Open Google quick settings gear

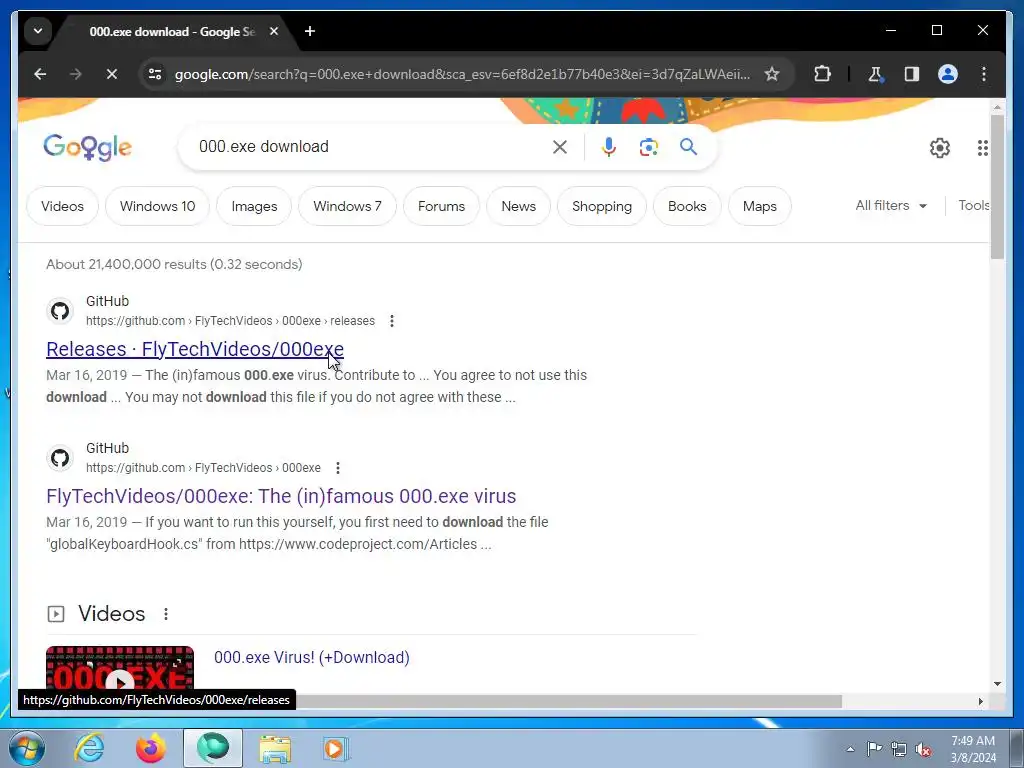[940, 148]
